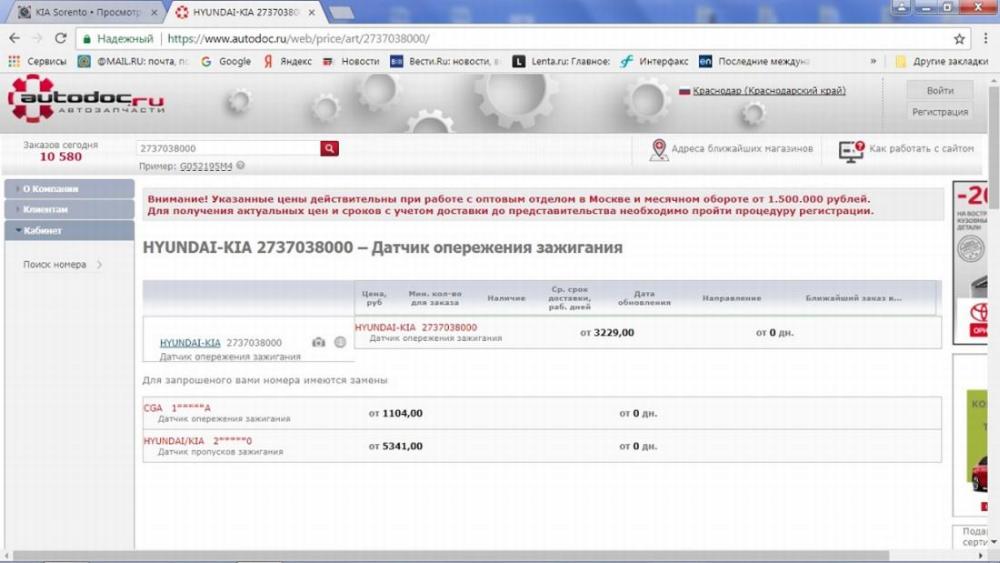Open photo via camera icon next to HYUNDAI-KIA

tap(318, 342)
